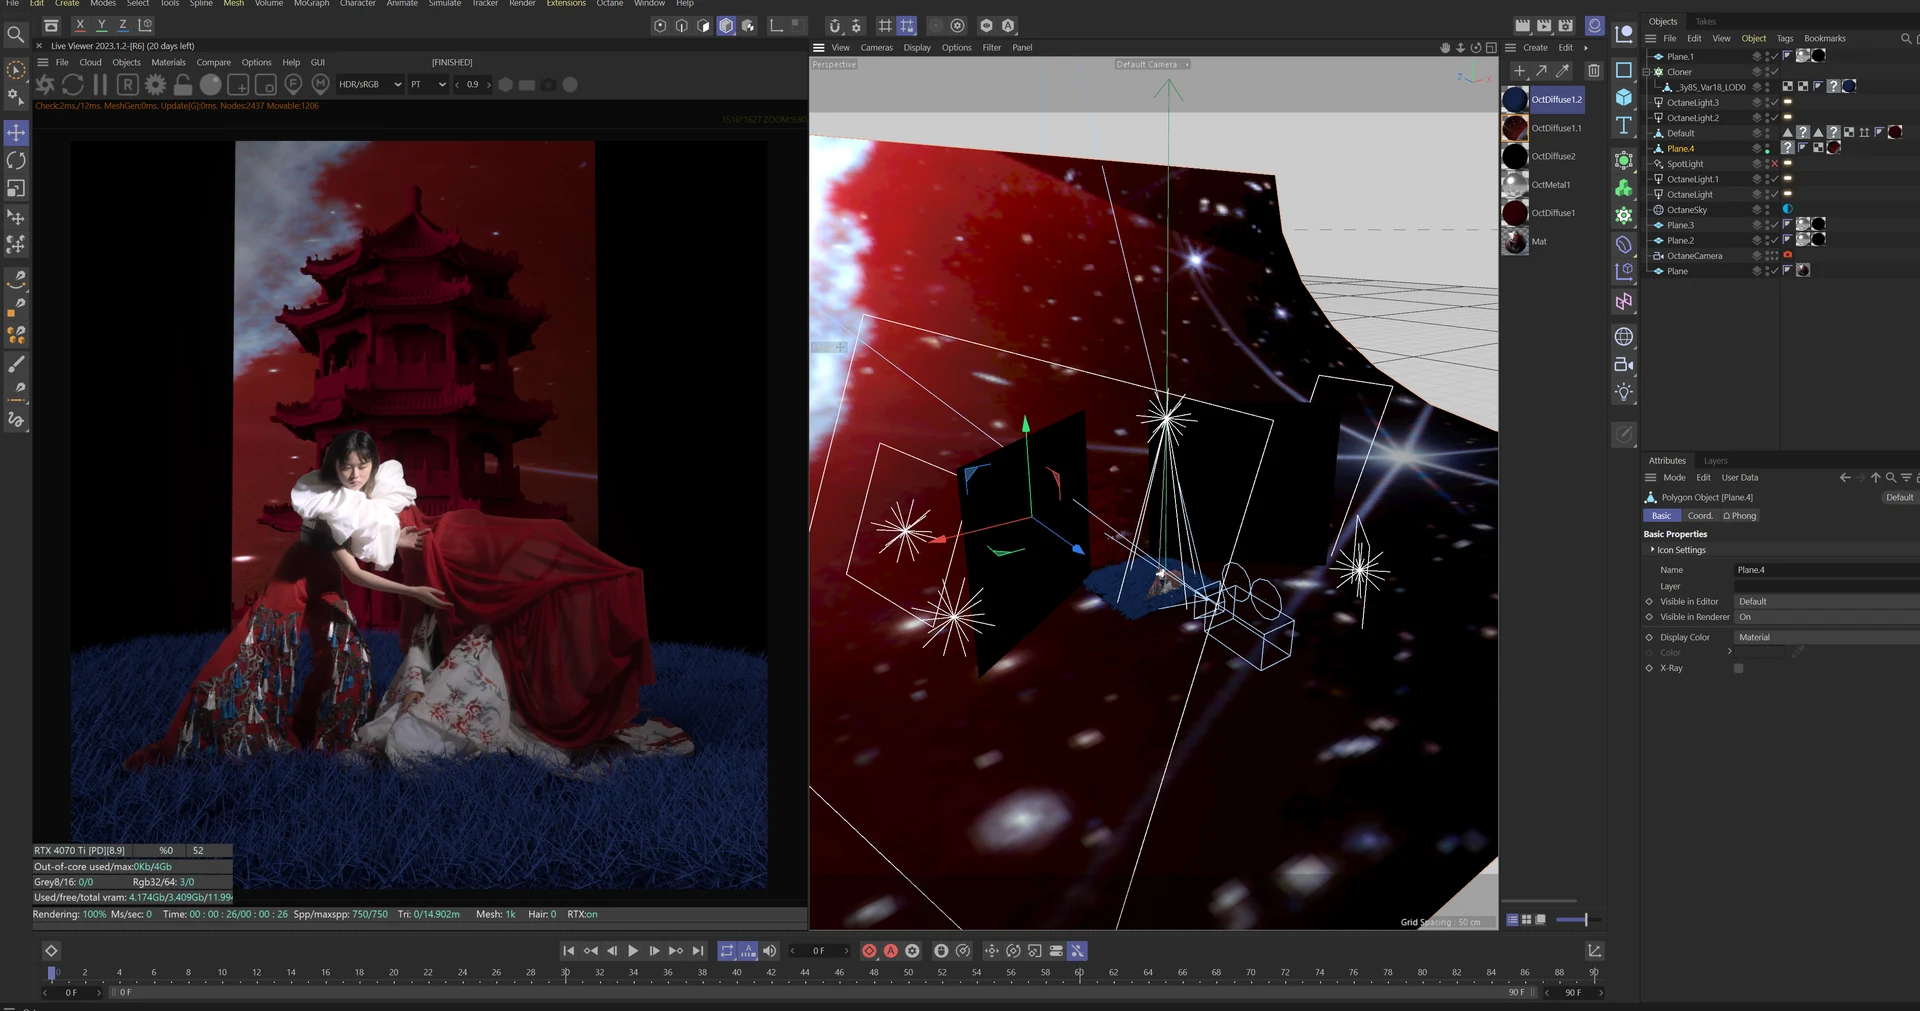Click the material eyedropper icon
Viewport: 1920px width, 1011px height.
(x=1563, y=71)
